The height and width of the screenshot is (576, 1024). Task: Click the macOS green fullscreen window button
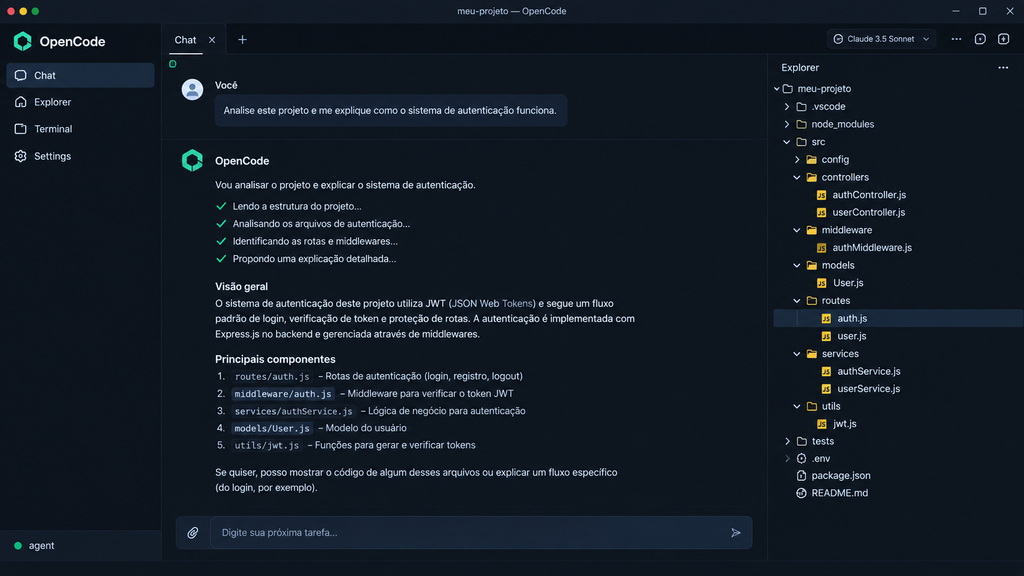pyautogui.click(x=35, y=11)
